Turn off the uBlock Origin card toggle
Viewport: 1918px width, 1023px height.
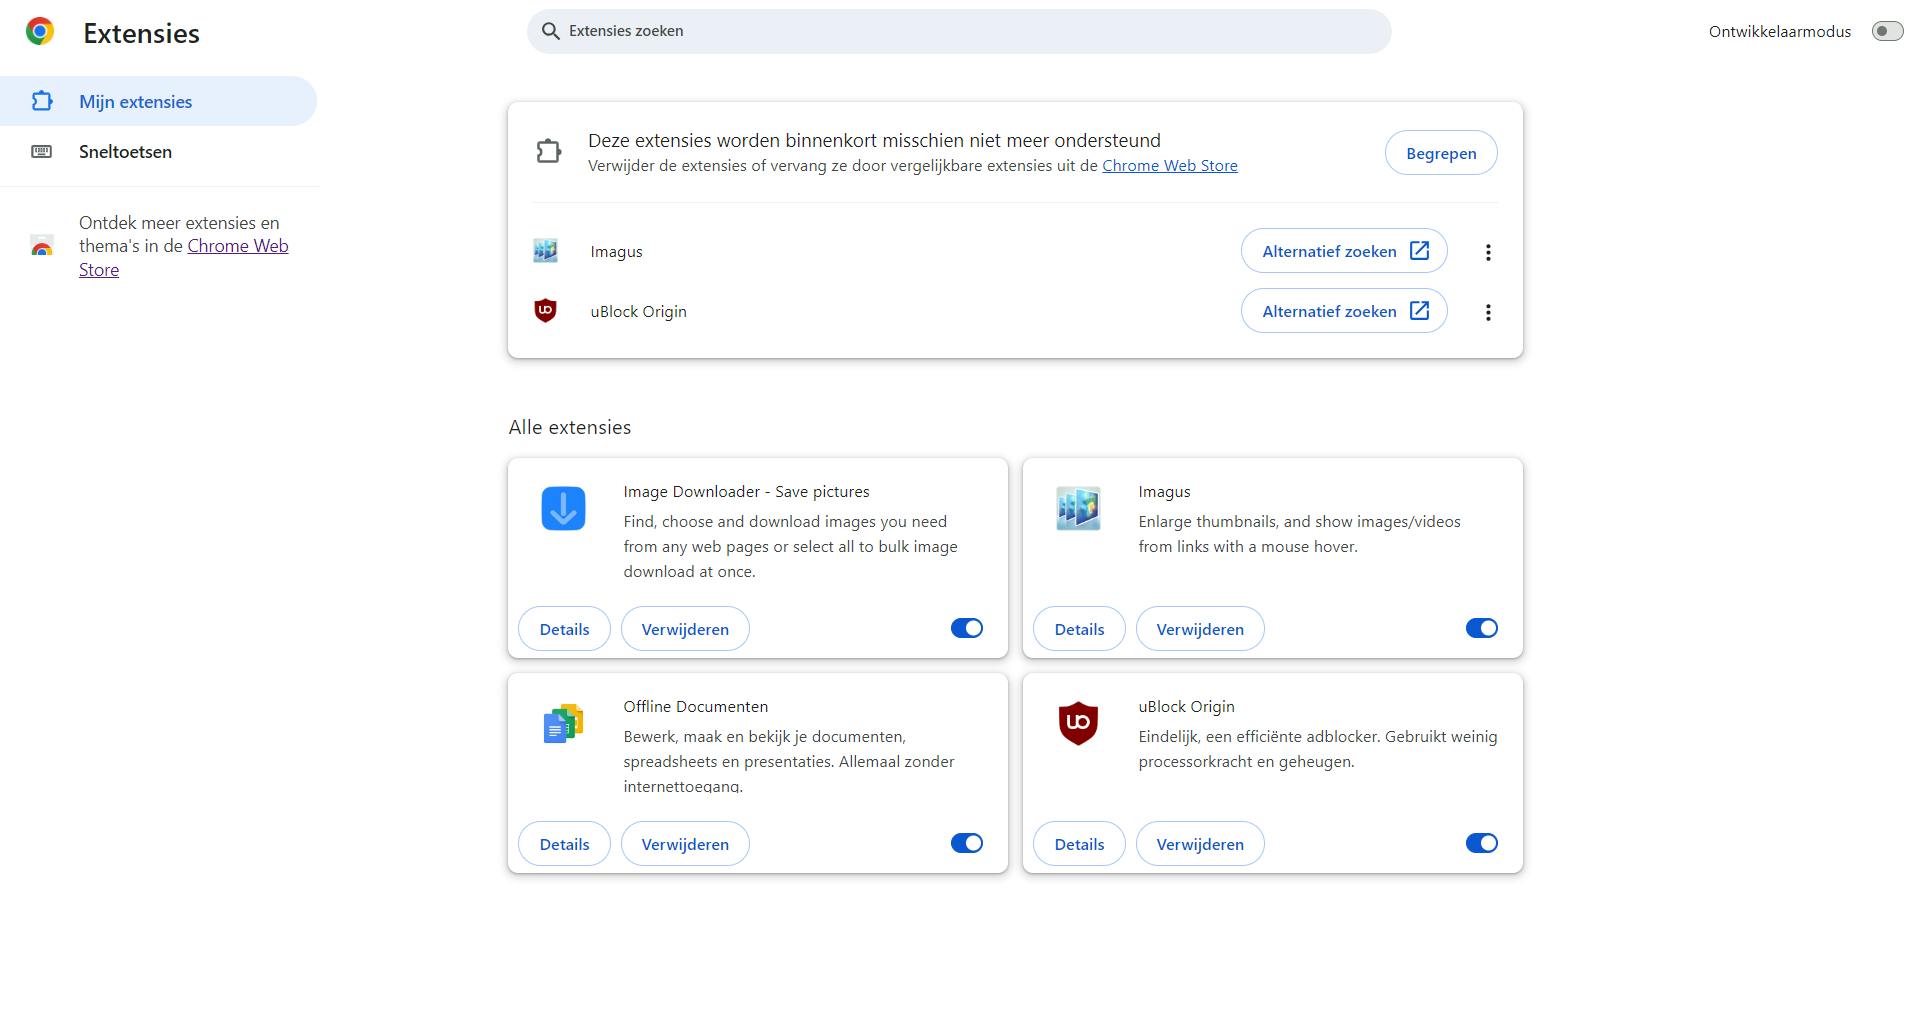tap(1481, 843)
